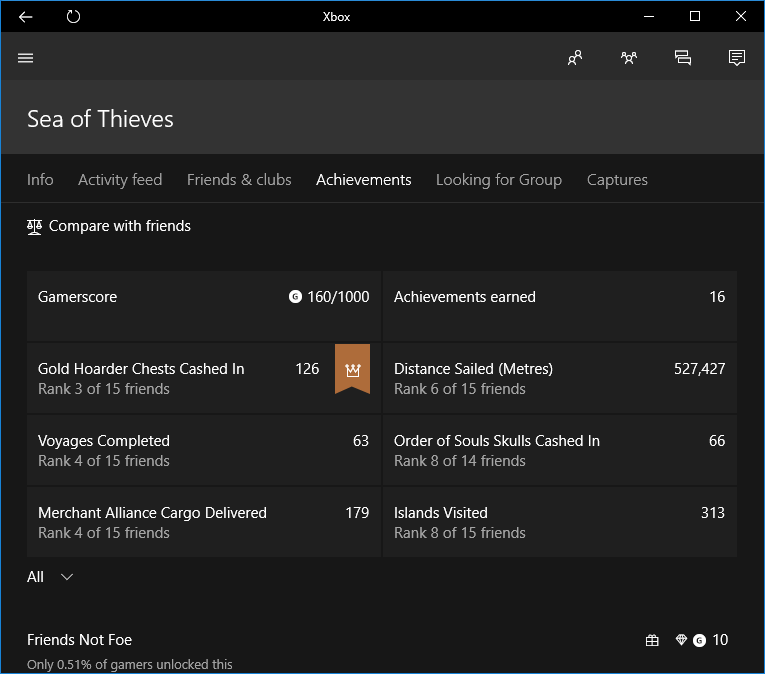
Task: Open the Friends & clubs tab
Action: tap(239, 180)
